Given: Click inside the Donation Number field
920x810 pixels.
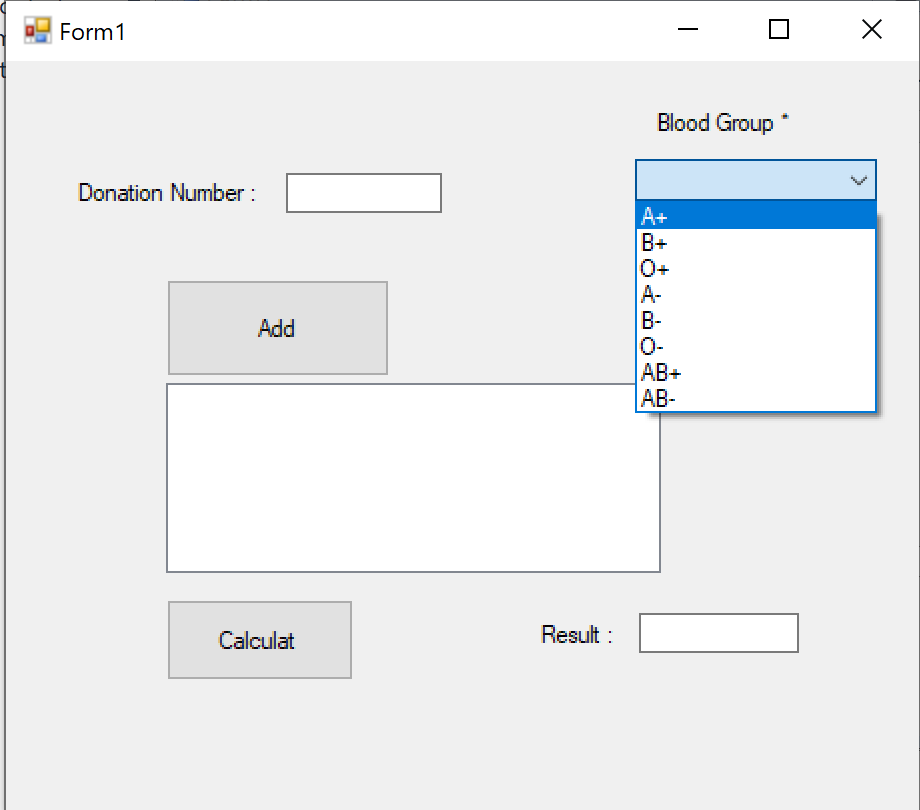Looking at the screenshot, I should [x=363, y=192].
